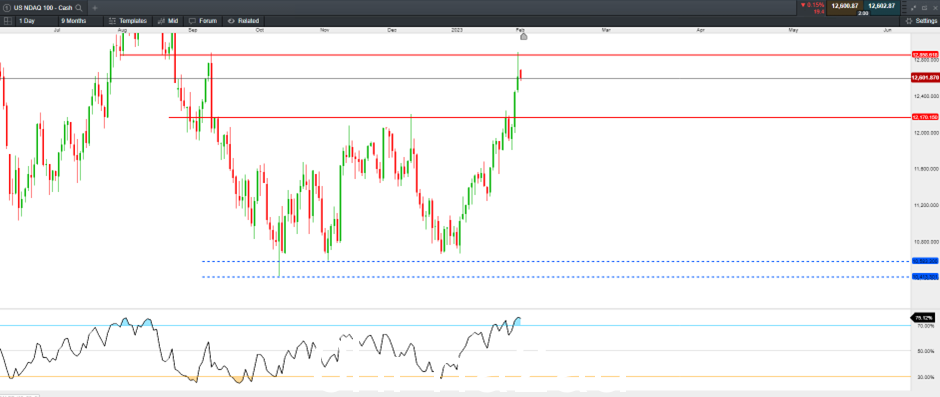Show Related instruments

click(x=243, y=20)
